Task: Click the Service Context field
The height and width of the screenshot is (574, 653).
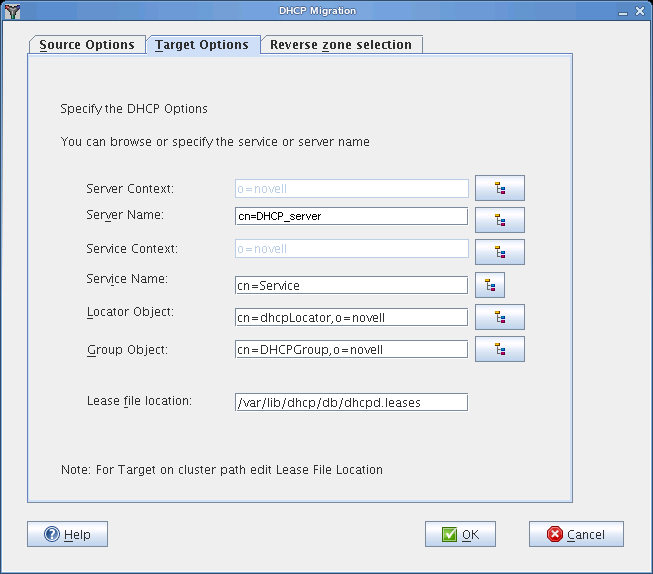Action: [x=351, y=249]
